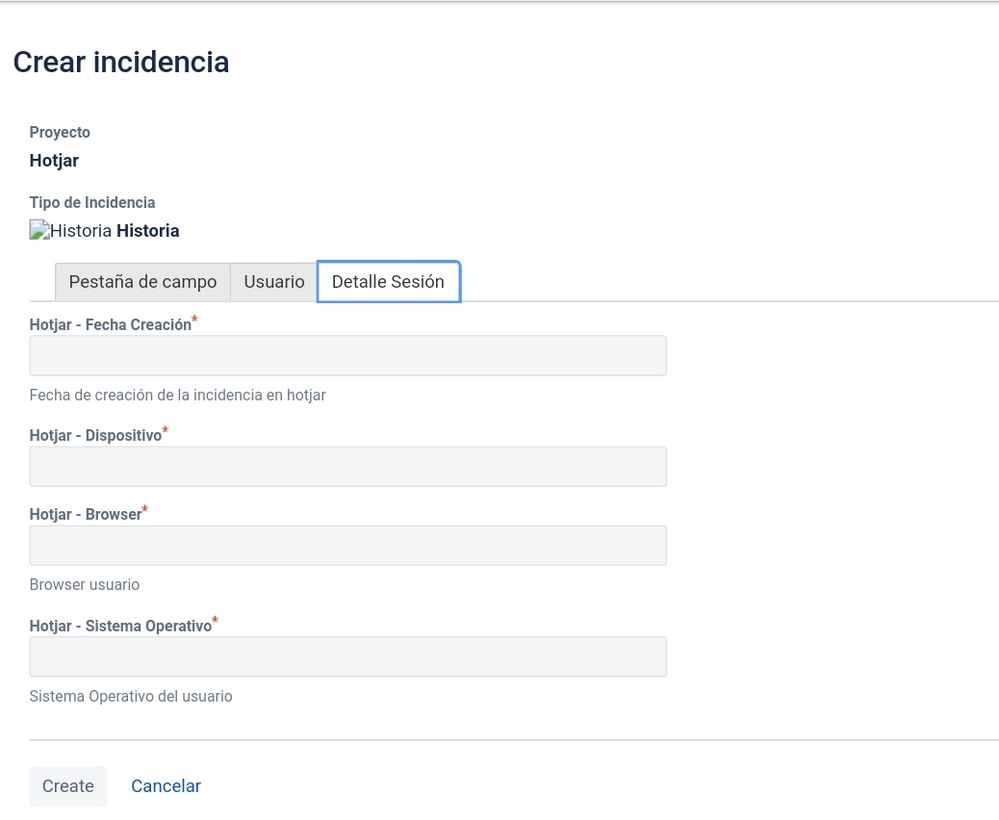
Task: Click the "Tipo de Incidencia" label
Action: (x=92, y=202)
